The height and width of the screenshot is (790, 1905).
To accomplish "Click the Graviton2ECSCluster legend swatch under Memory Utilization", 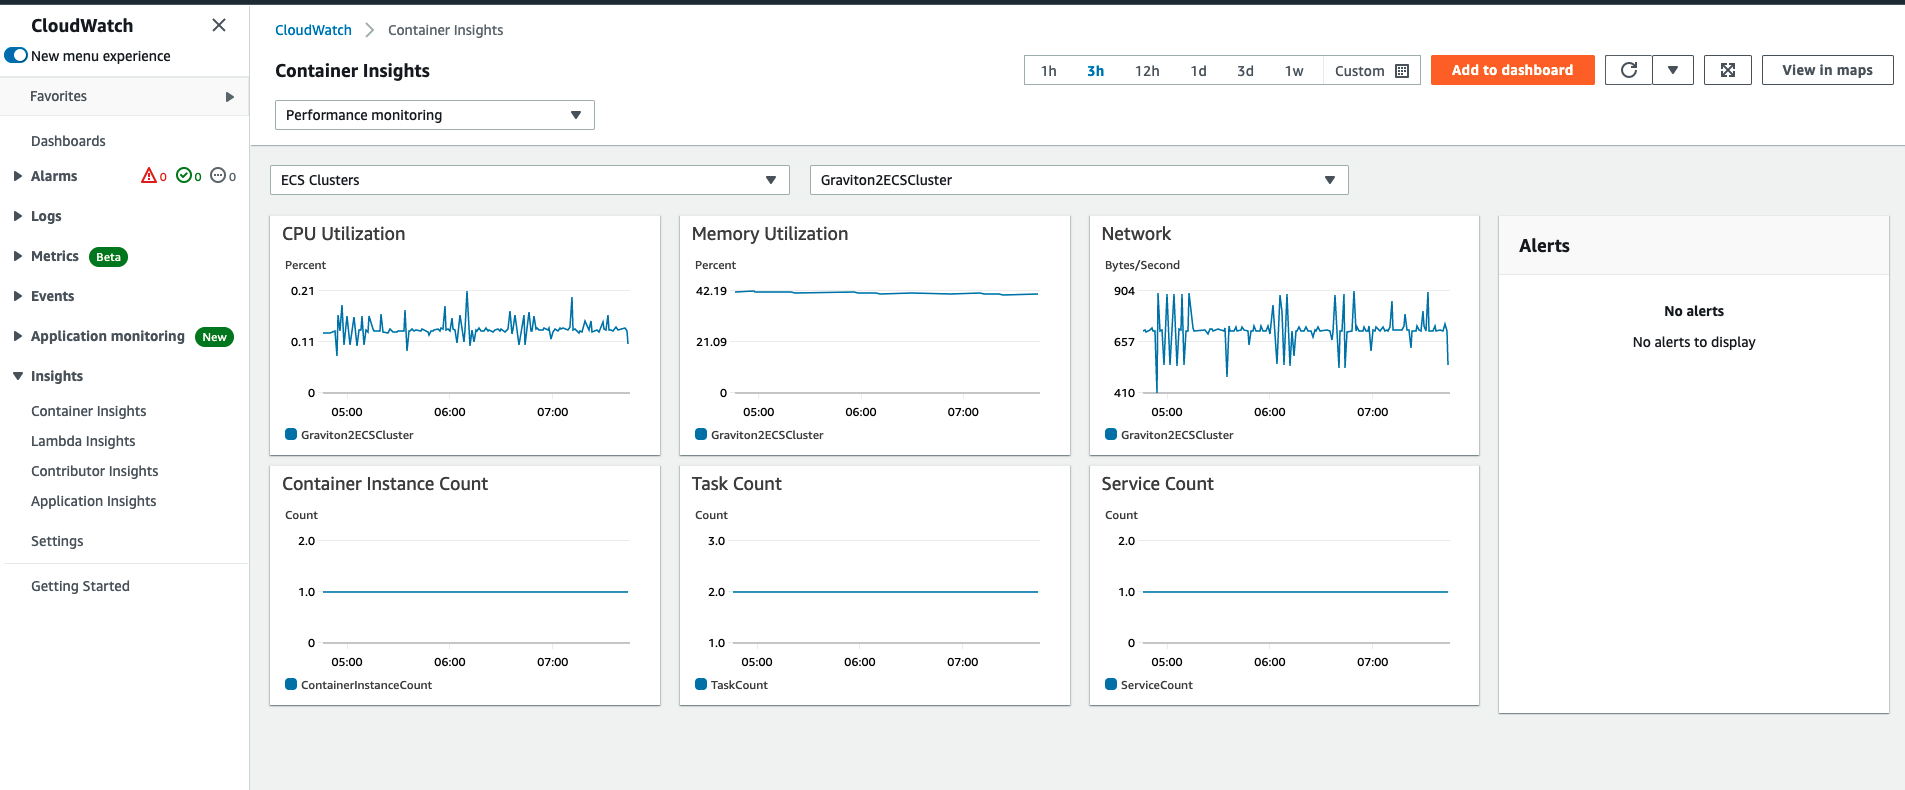I will 701,434.
